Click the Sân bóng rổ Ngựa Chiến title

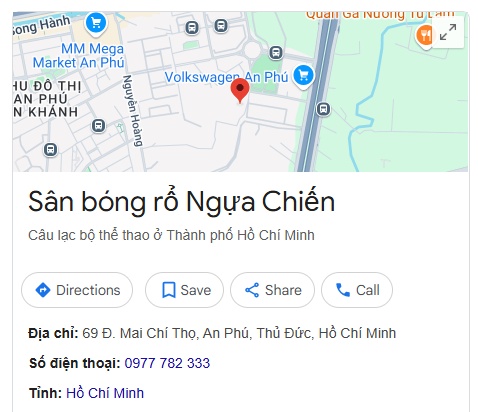pyautogui.click(x=182, y=202)
